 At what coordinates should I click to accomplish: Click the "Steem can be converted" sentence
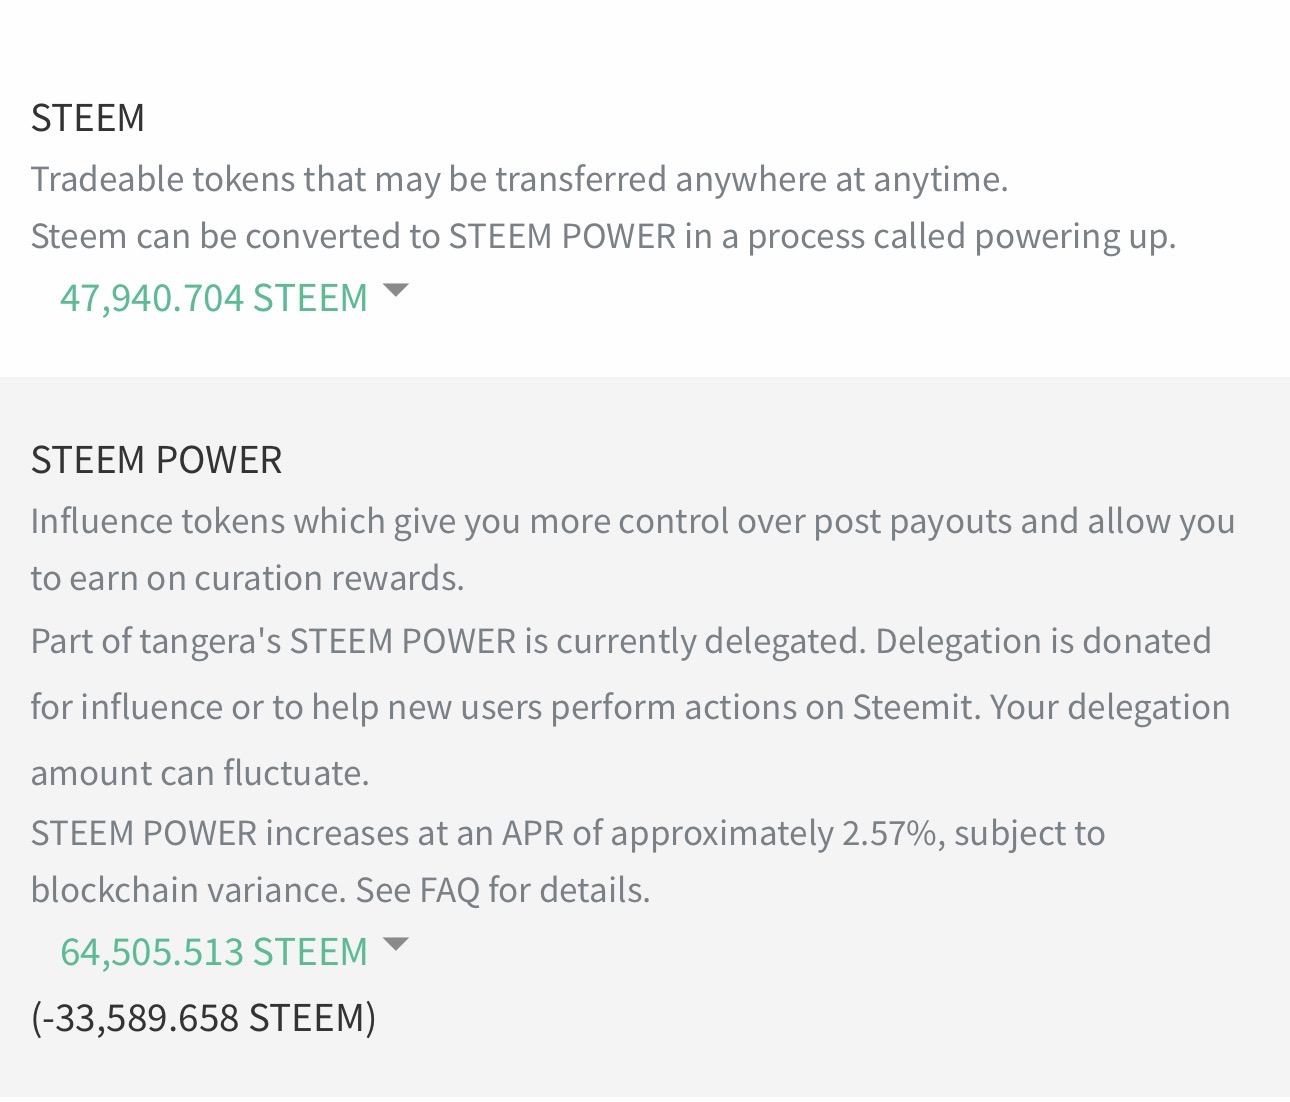tap(603, 237)
